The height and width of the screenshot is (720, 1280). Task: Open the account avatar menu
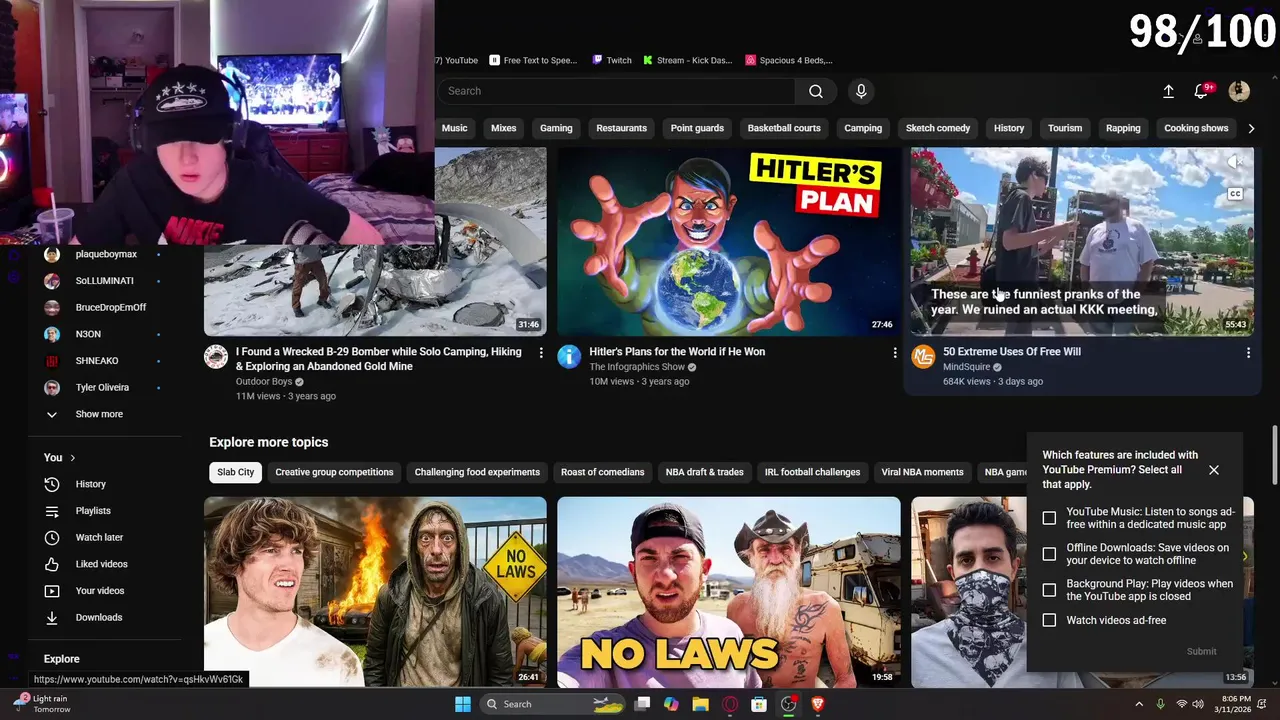[x=1239, y=91]
